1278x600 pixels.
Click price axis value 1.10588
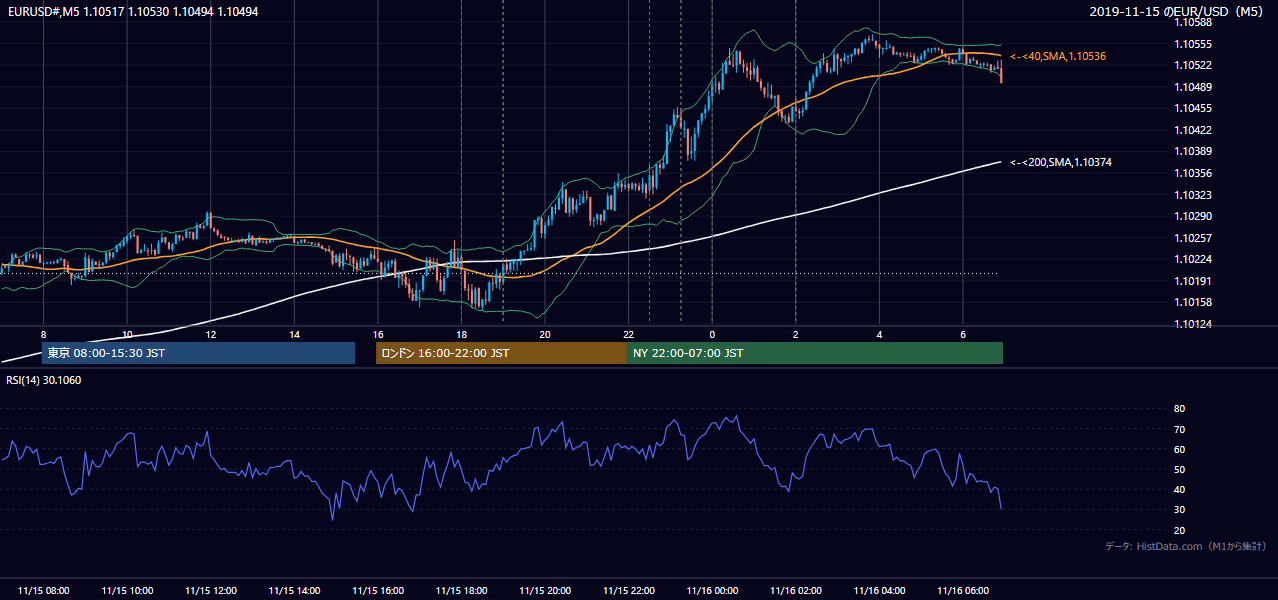pos(1193,22)
